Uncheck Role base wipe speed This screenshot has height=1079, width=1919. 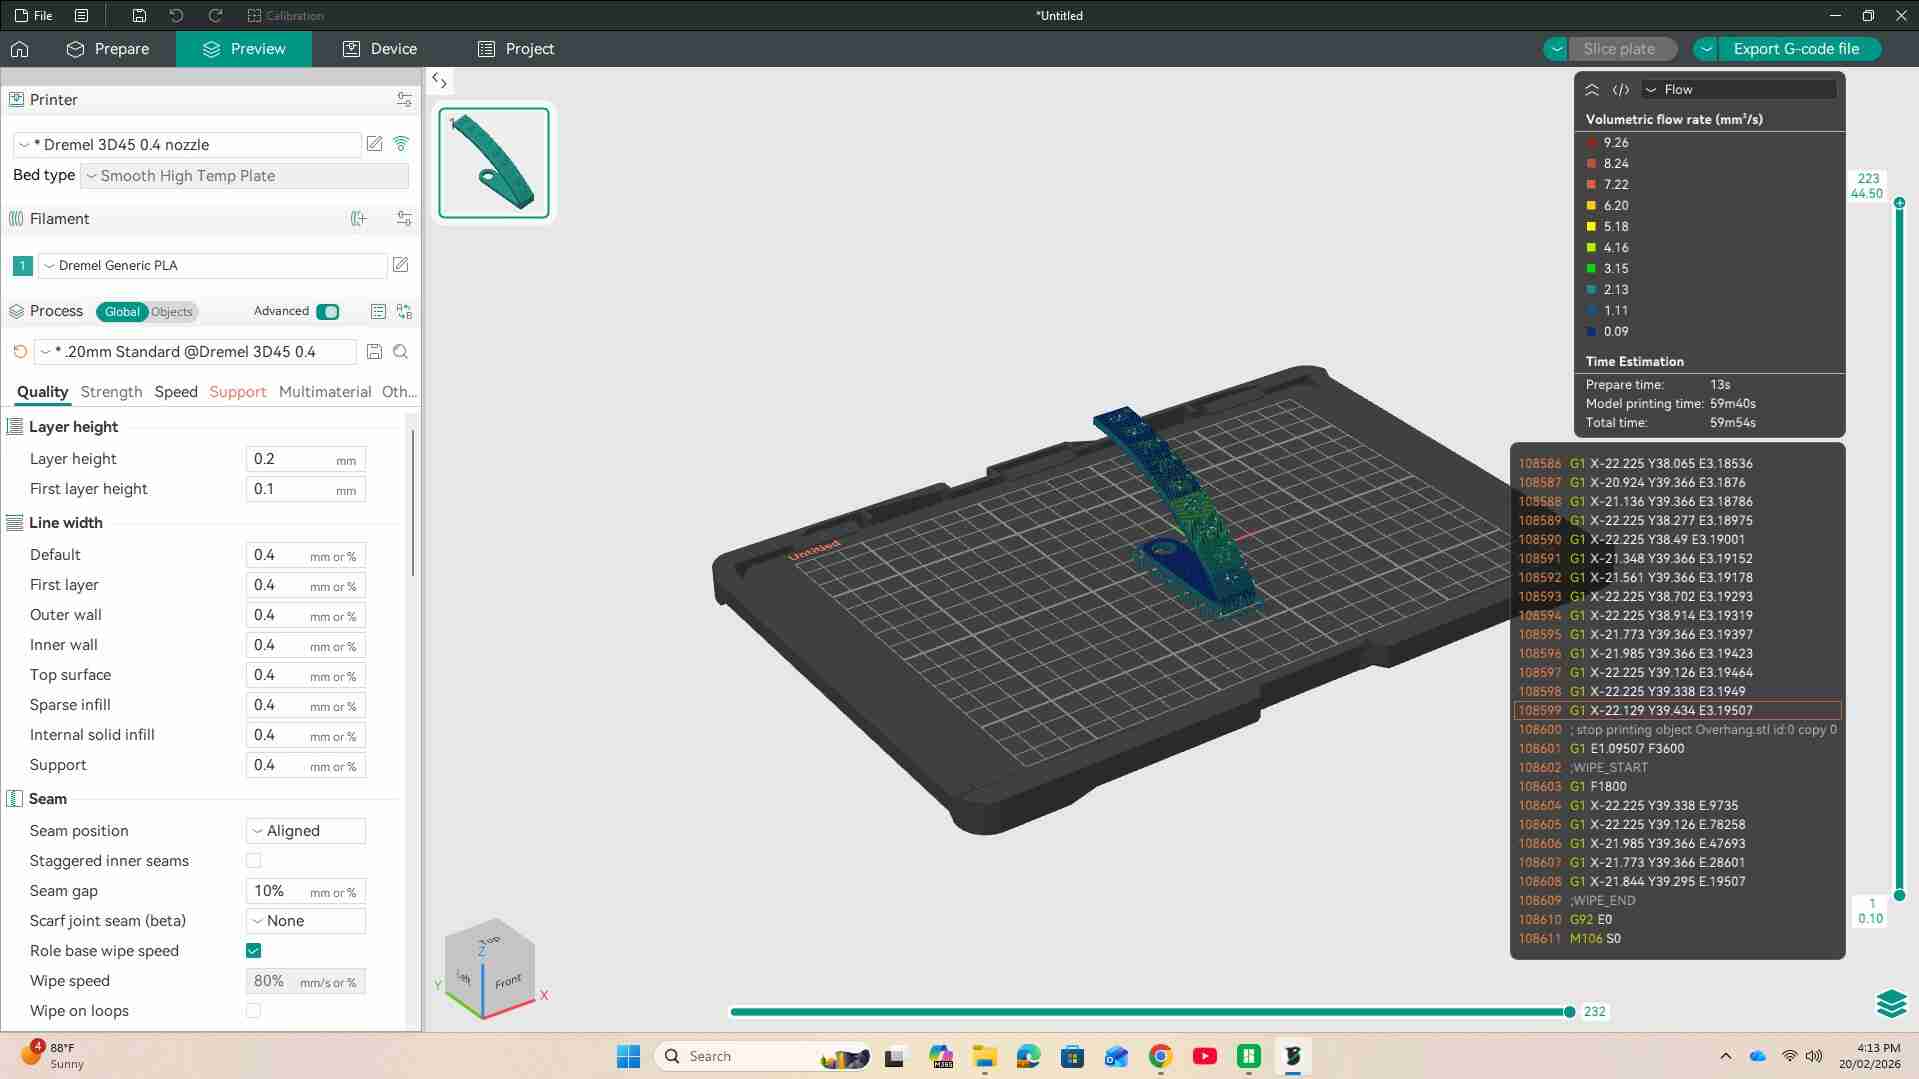254,951
